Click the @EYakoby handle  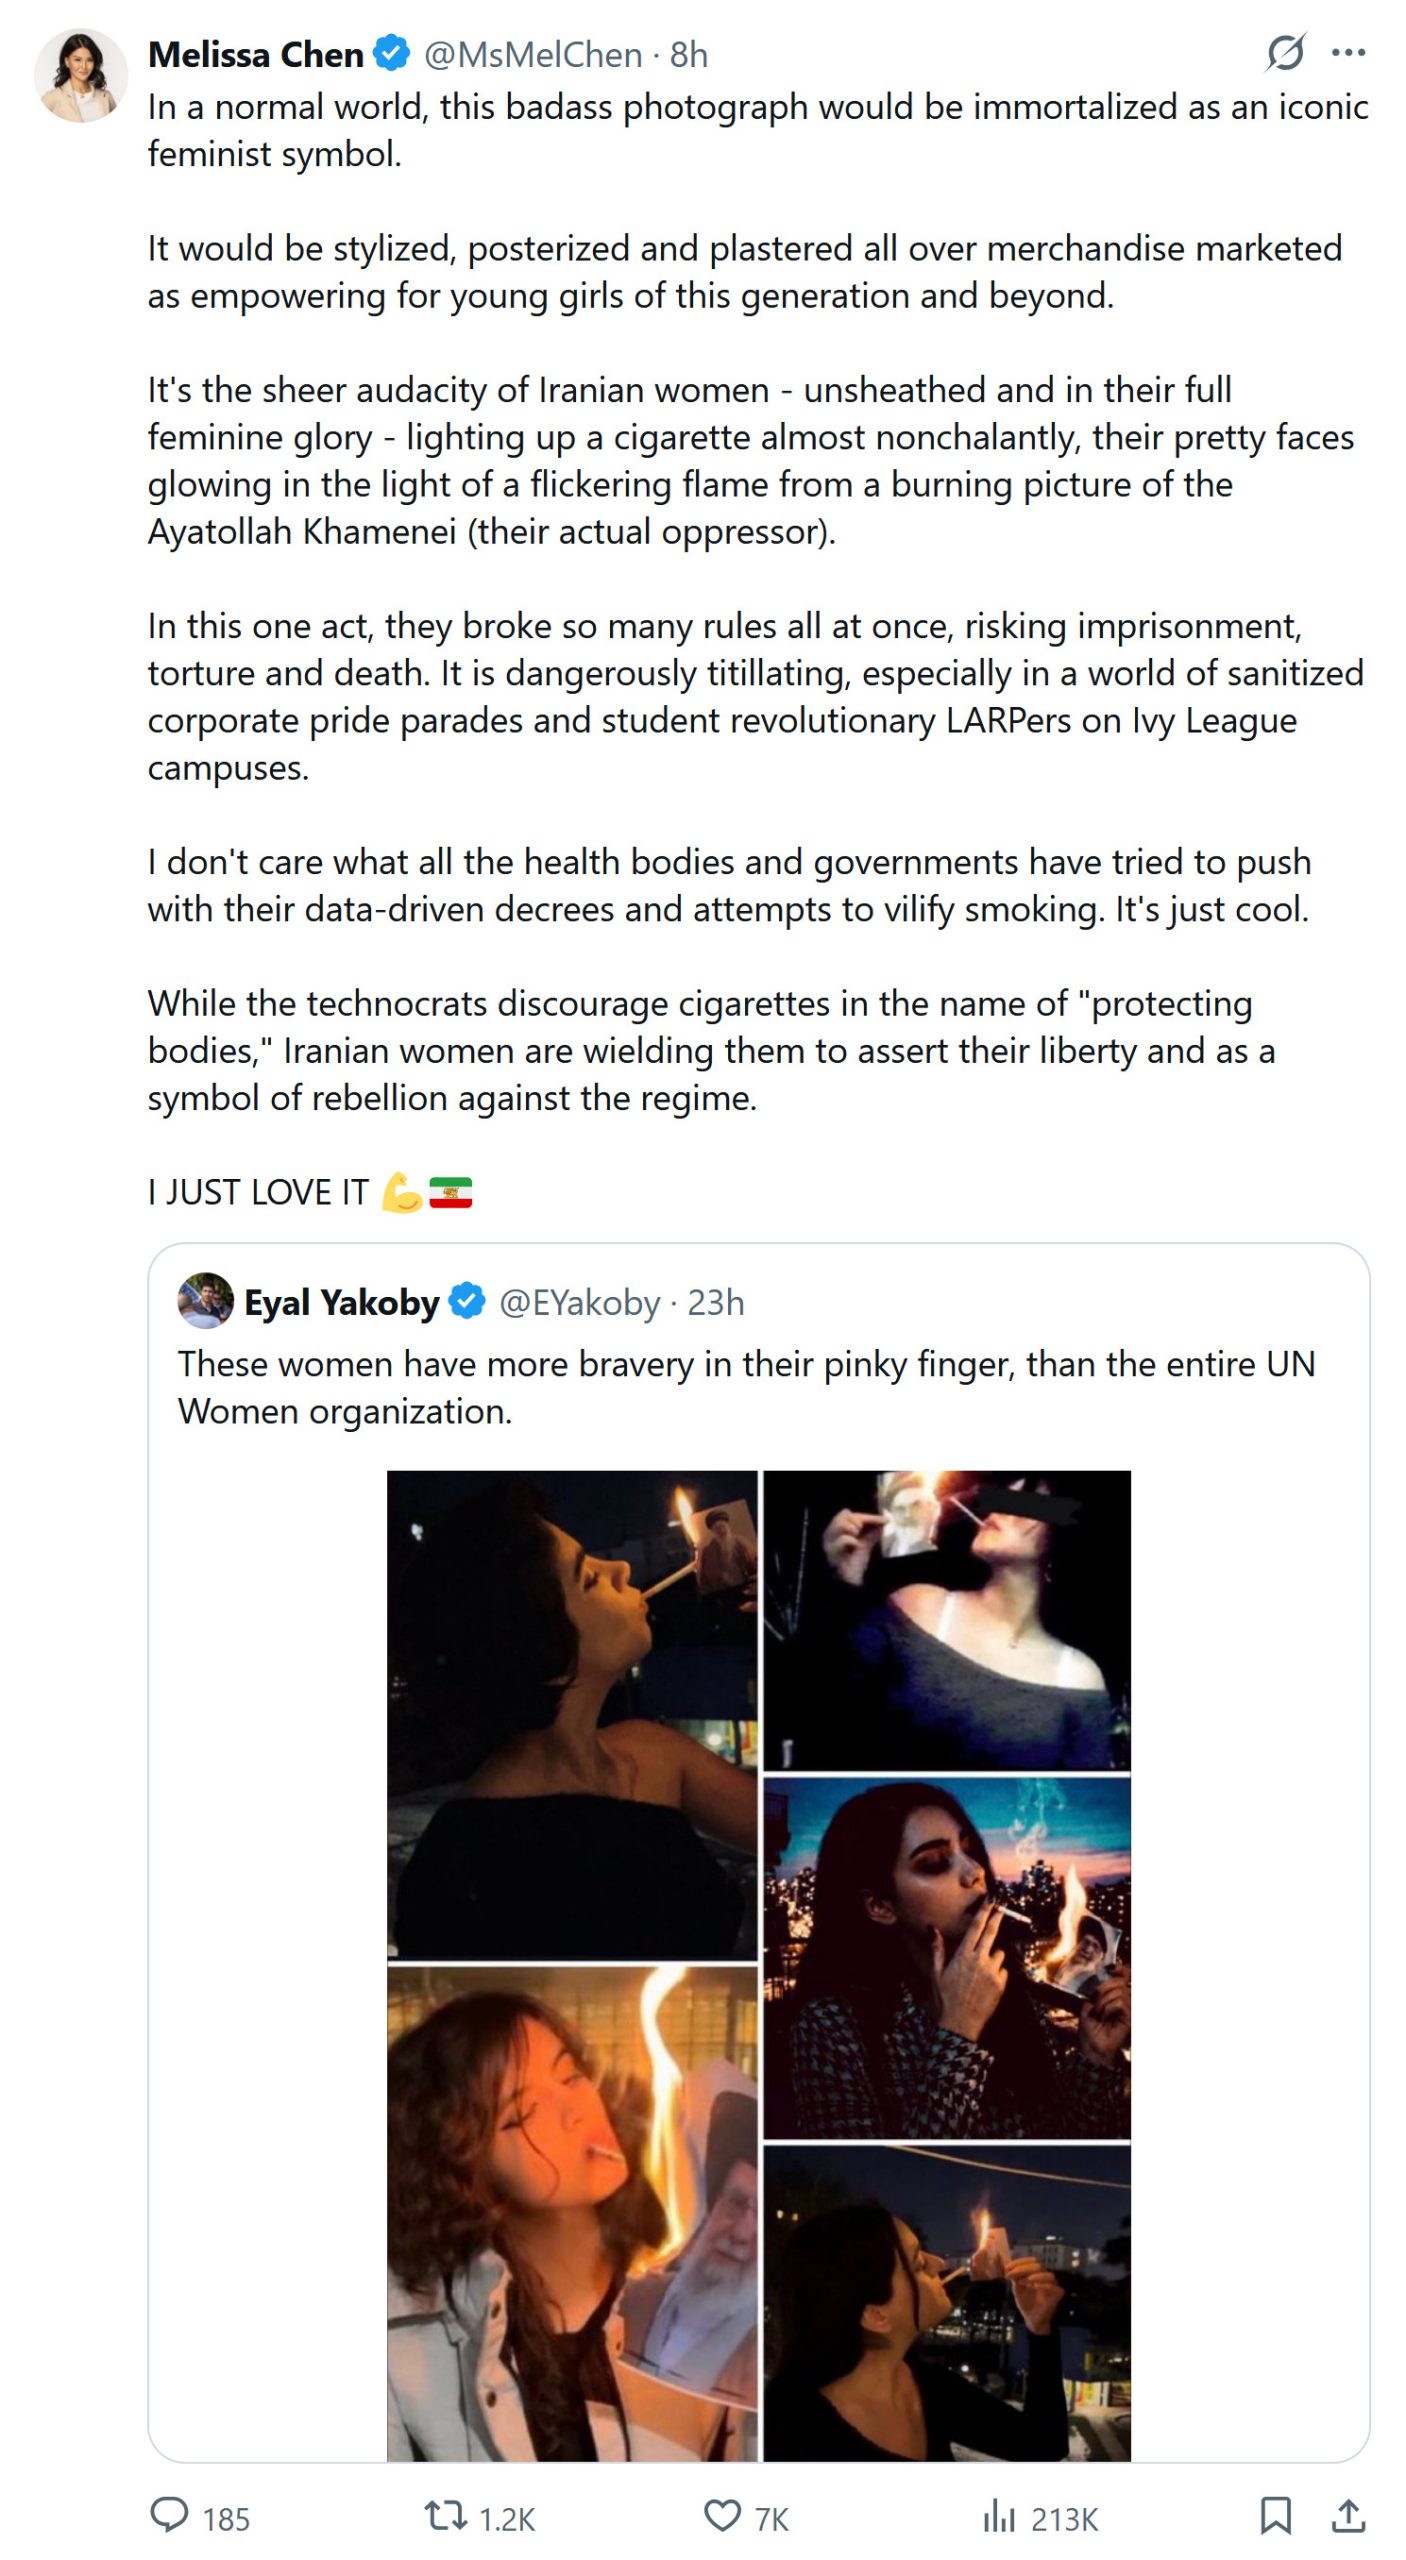[579, 1303]
